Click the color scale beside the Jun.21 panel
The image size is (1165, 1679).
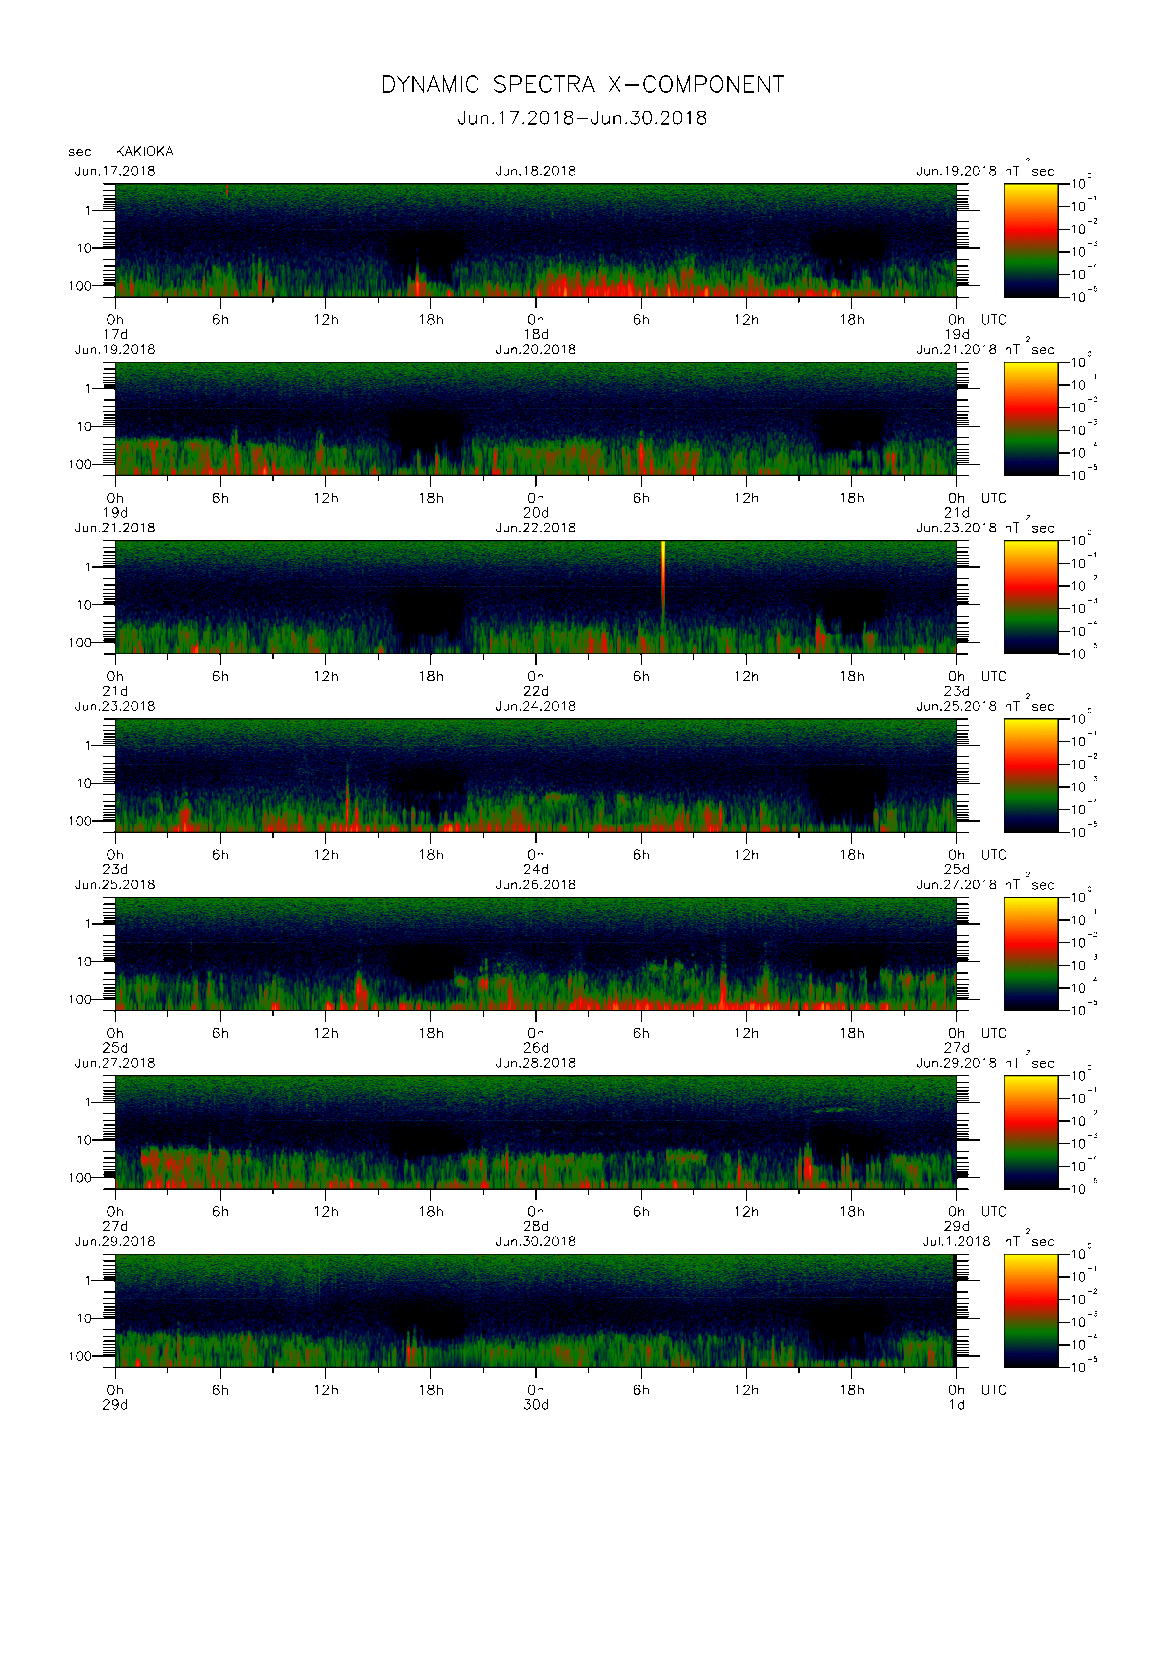tap(1031, 597)
